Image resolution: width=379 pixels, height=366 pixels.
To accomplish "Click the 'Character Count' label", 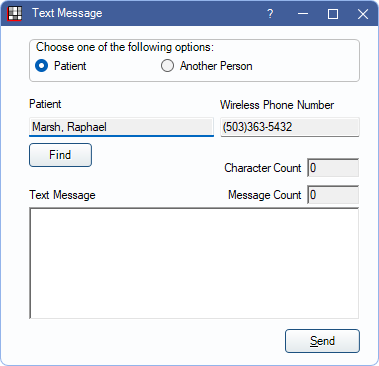I will tap(263, 168).
